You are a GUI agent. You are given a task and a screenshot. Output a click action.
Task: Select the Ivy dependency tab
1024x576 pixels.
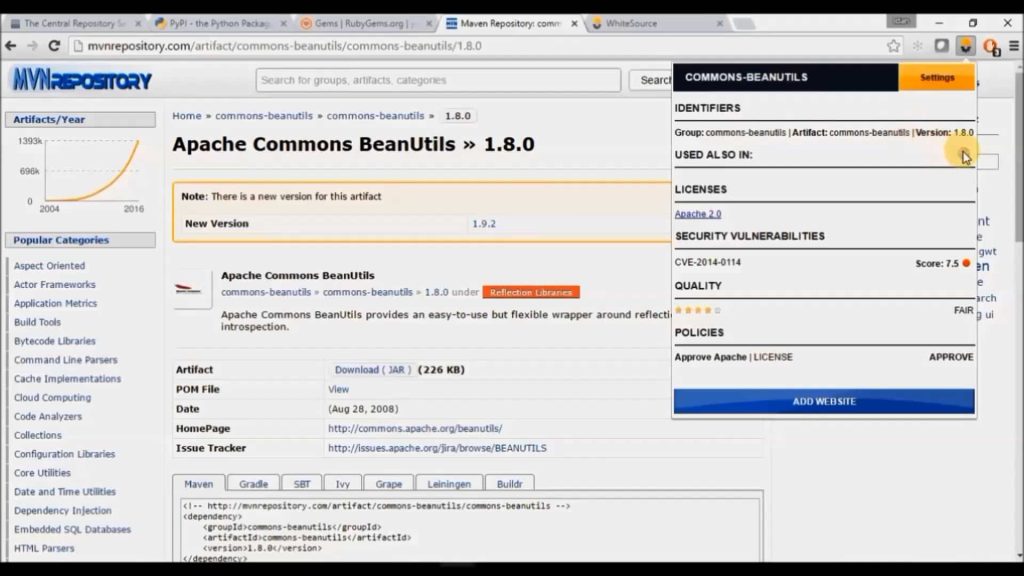(342, 484)
